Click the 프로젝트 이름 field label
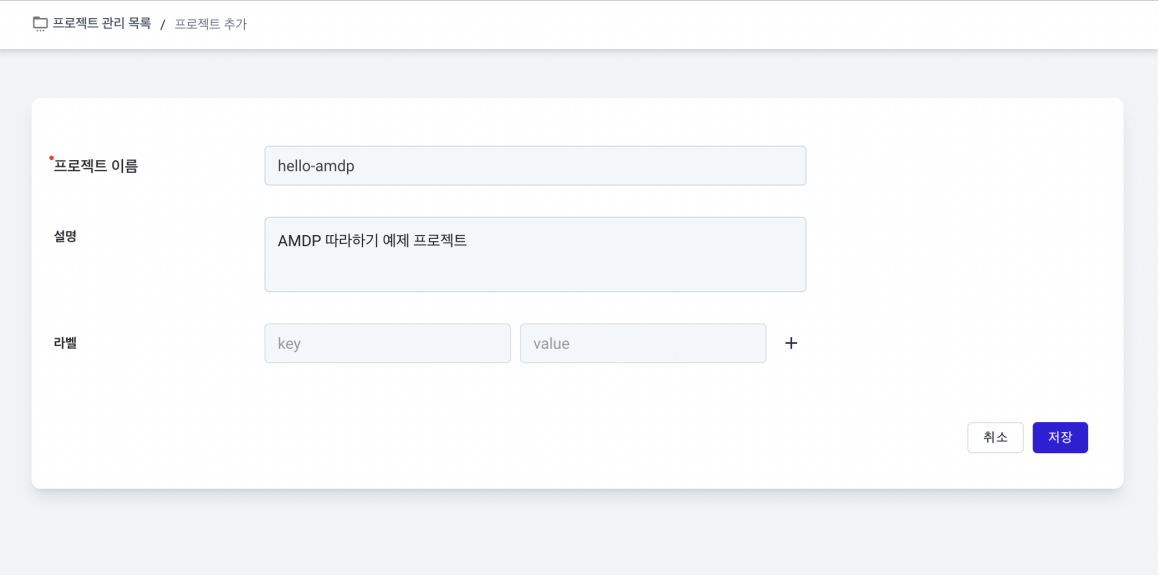This screenshot has width=1159, height=575. pyautogui.click(x=95, y=166)
